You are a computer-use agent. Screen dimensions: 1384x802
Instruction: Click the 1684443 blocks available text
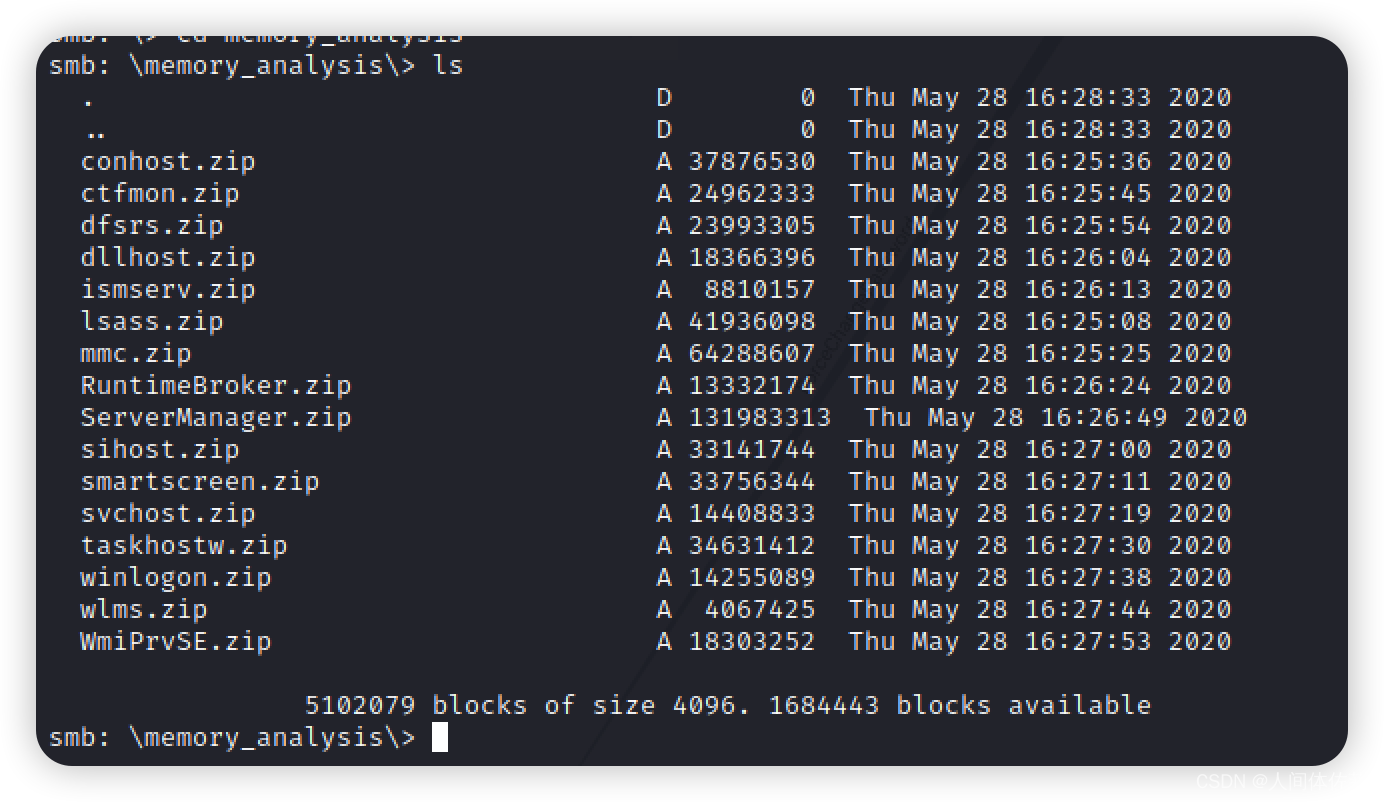(x=960, y=705)
